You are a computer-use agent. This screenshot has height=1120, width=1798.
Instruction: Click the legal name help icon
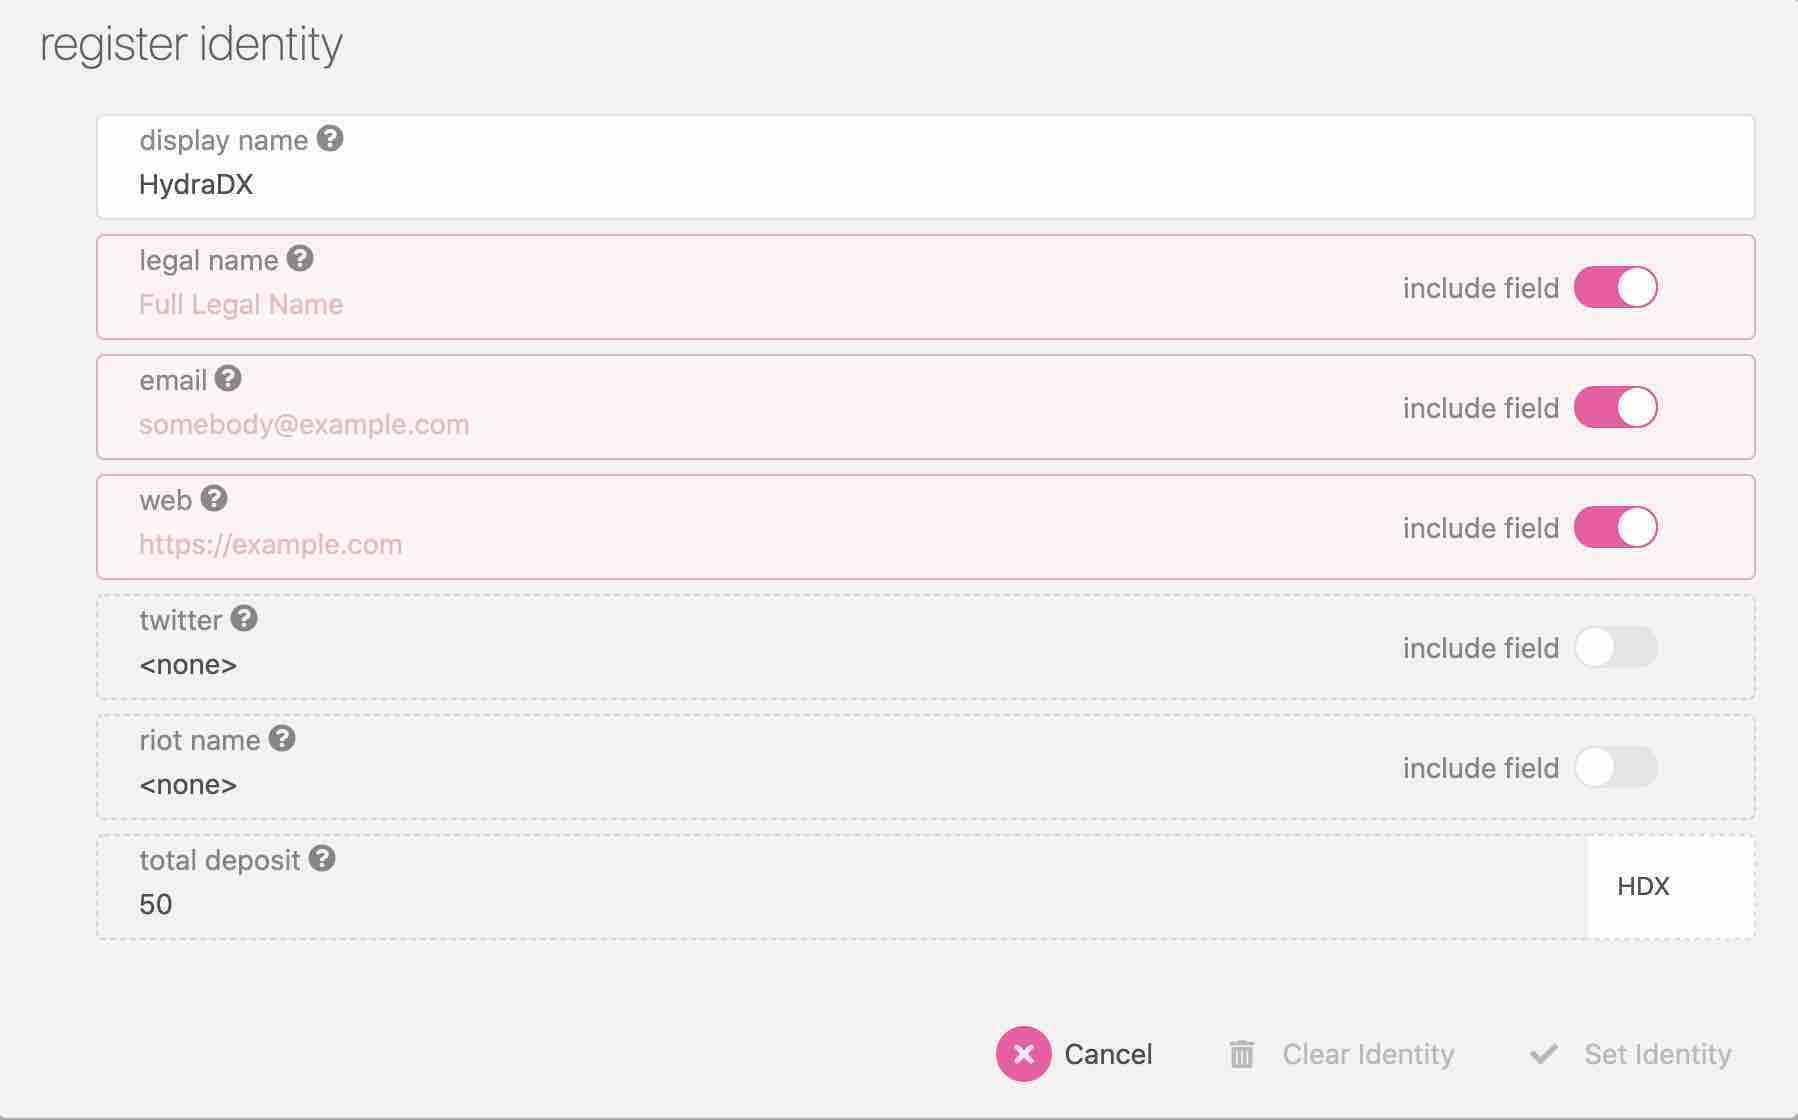point(300,259)
